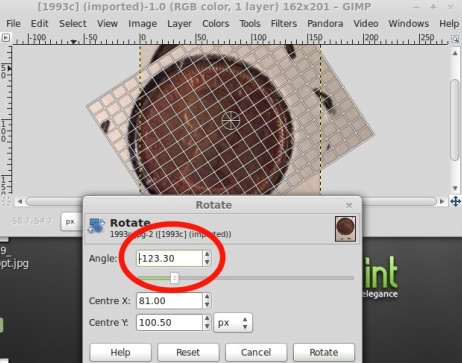The image size is (462, 363).
Task: Click the pointer coordinates readout in status bar
Action: (31, 221)
